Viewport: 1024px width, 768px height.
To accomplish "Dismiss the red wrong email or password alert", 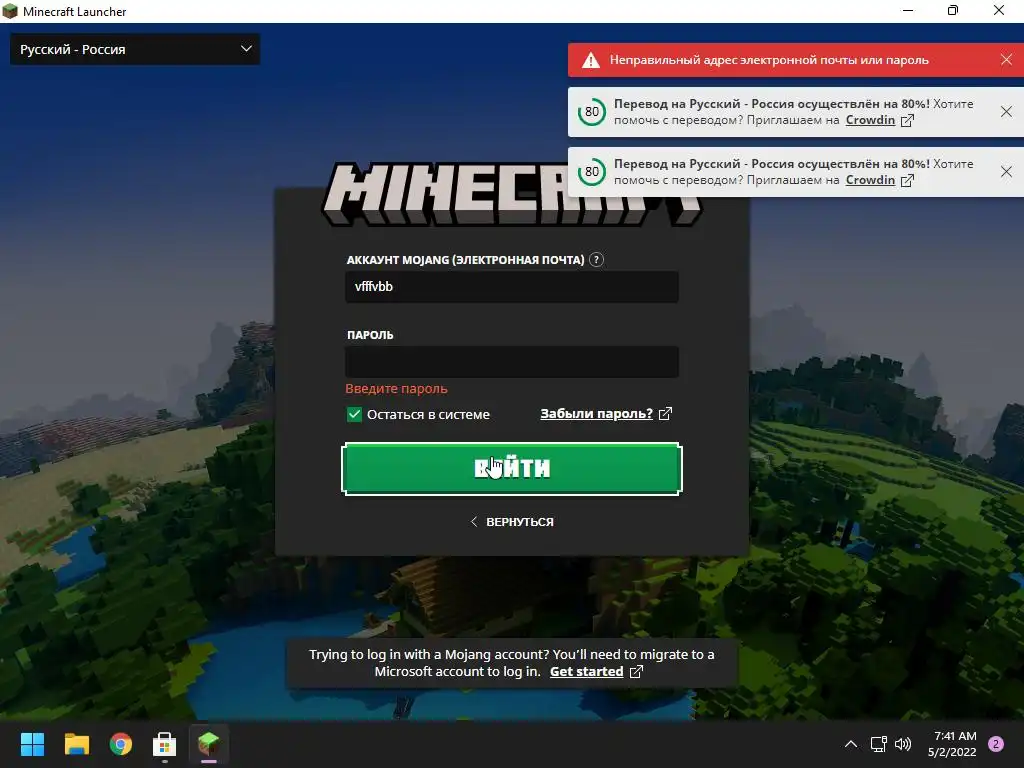I will tap(1006, 60).
